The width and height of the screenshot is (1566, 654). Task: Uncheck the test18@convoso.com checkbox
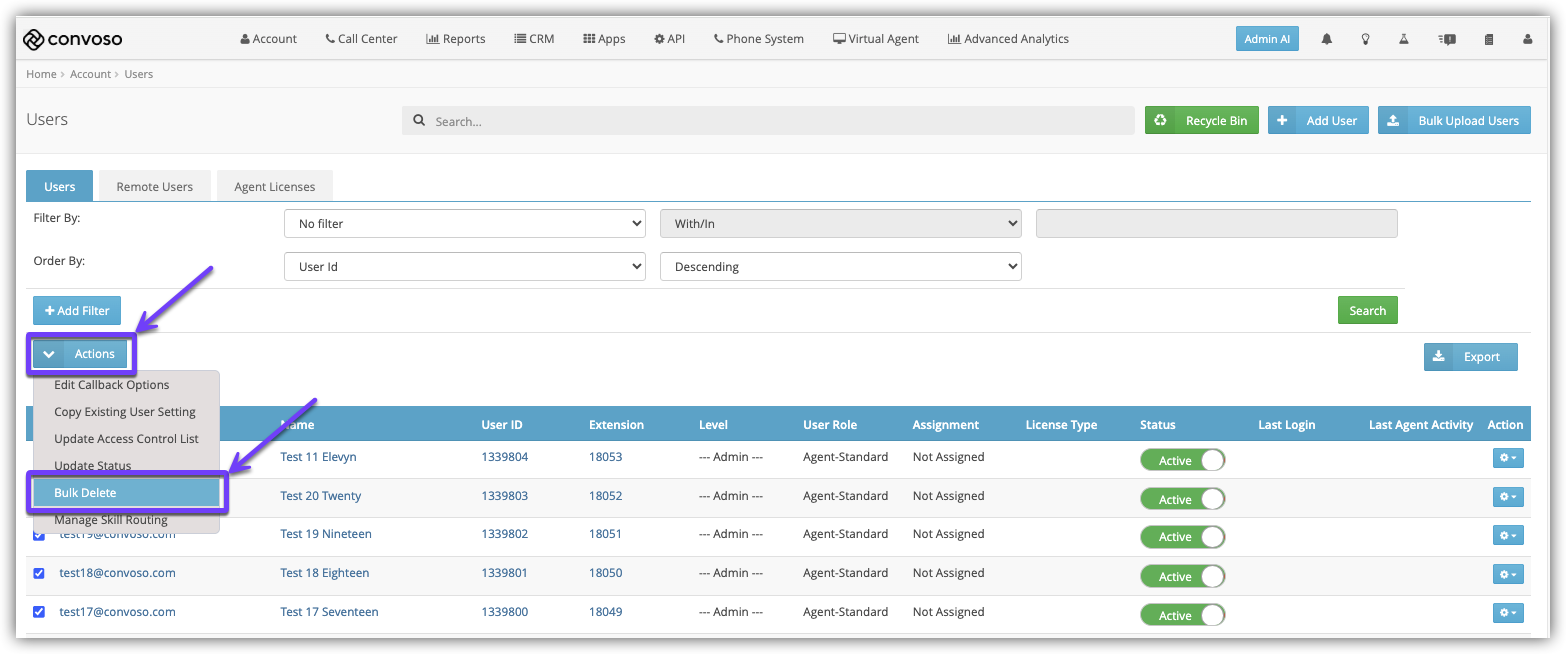[x=39, y=573]
